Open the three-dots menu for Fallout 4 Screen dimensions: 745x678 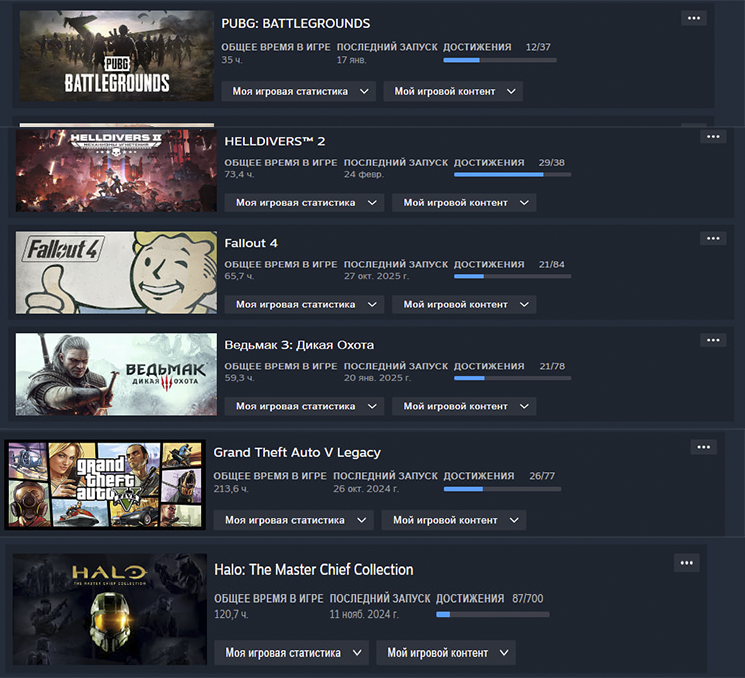[712, 239]
